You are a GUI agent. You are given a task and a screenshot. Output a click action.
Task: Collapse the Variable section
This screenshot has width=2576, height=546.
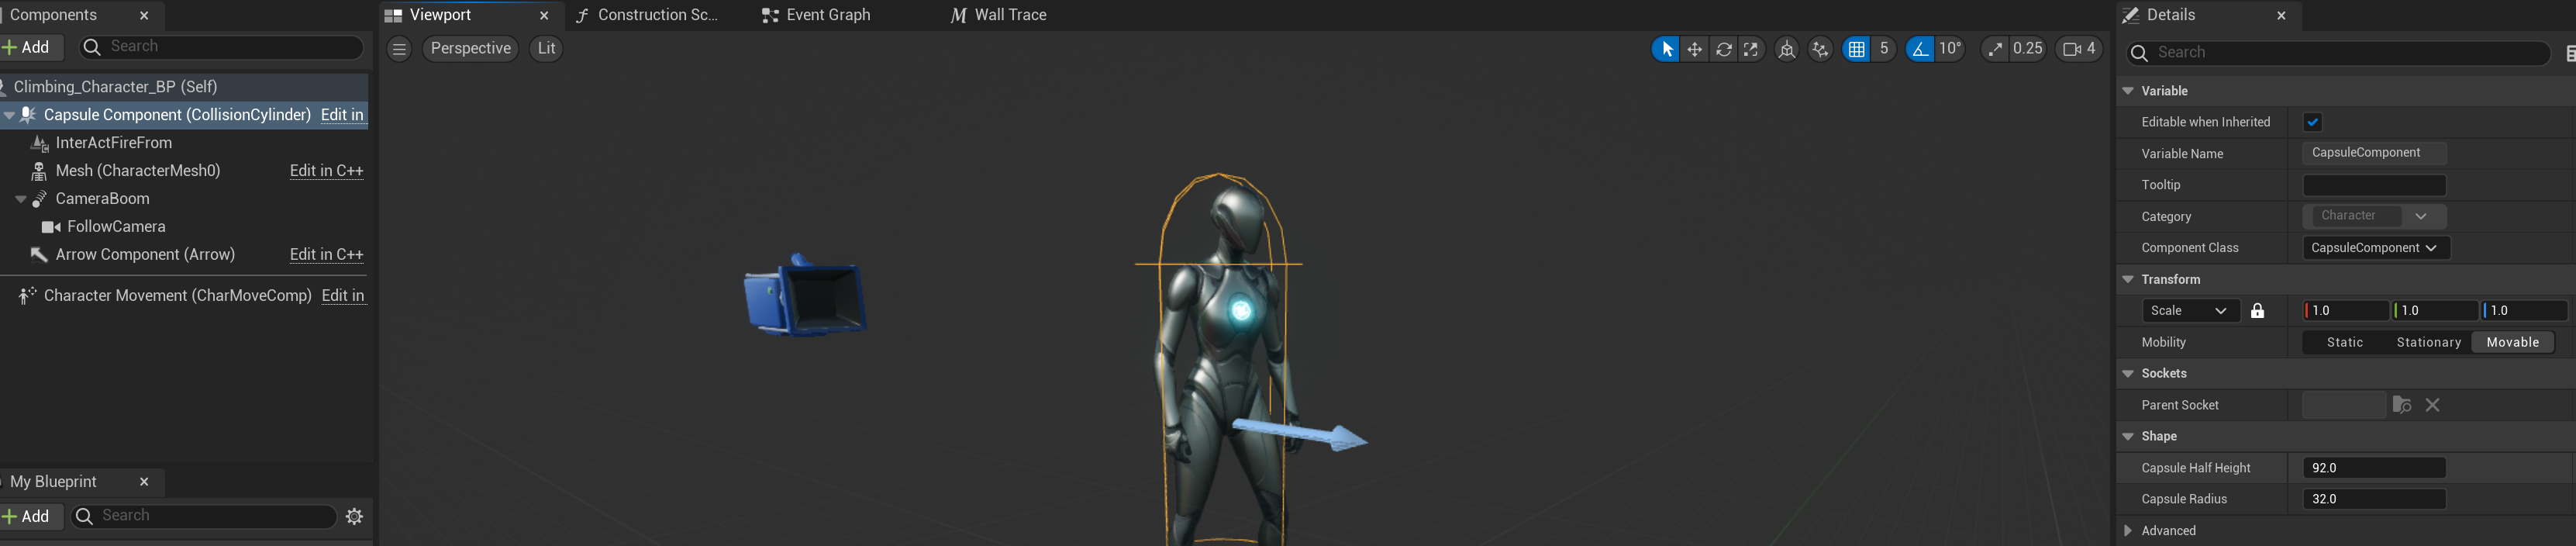tap(2128, 91)
